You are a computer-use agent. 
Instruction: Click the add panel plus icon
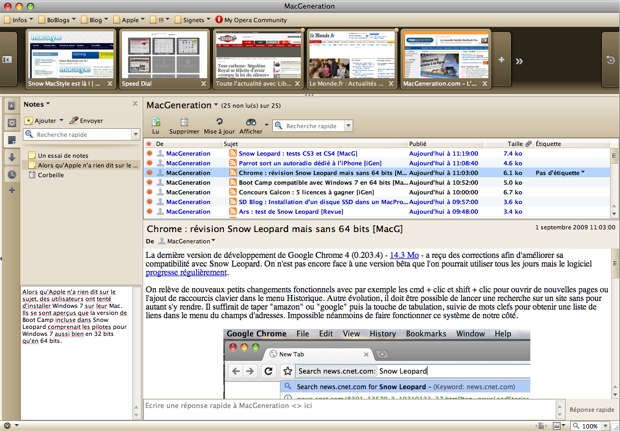tap(11, 190)
